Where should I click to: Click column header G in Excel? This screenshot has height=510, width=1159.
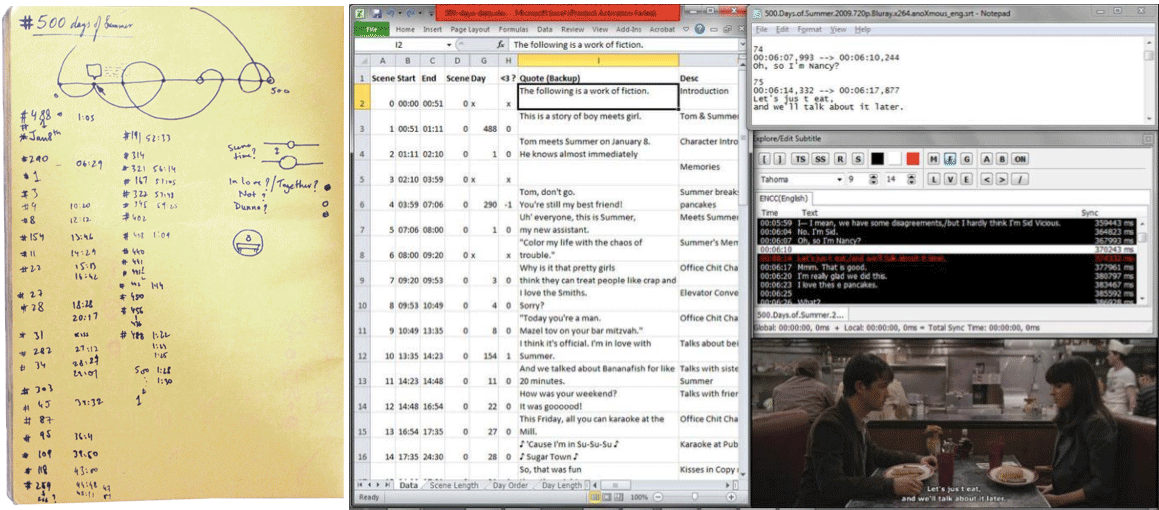484,61
